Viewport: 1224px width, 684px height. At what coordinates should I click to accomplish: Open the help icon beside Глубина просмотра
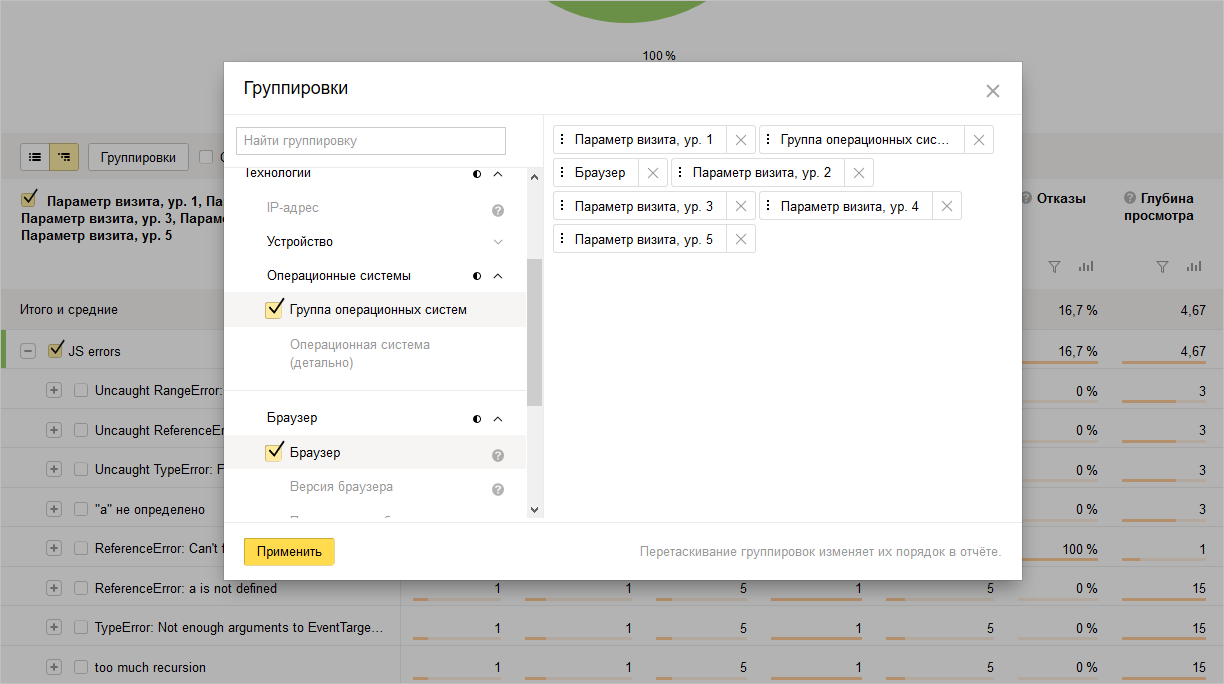[1130, 199]
